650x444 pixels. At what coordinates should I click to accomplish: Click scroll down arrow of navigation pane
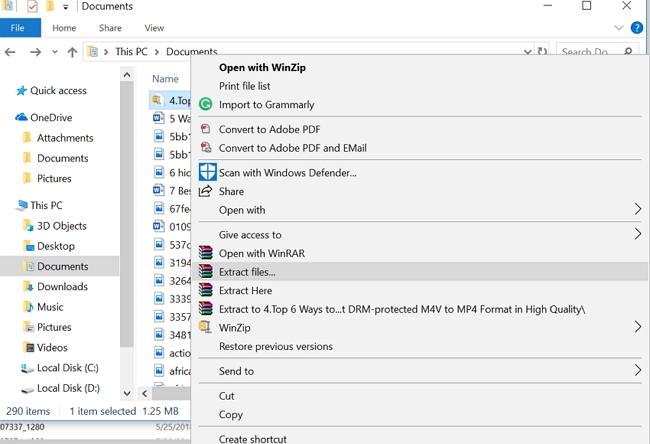[127, 393]
